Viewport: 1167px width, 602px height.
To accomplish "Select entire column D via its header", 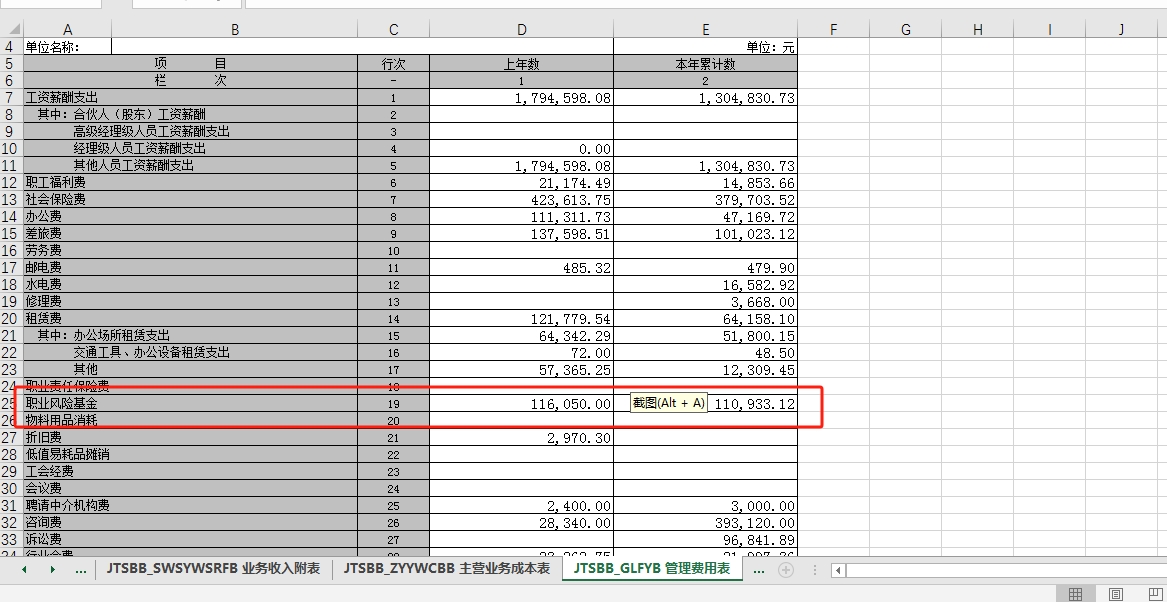I will click(x=521, y=30).
